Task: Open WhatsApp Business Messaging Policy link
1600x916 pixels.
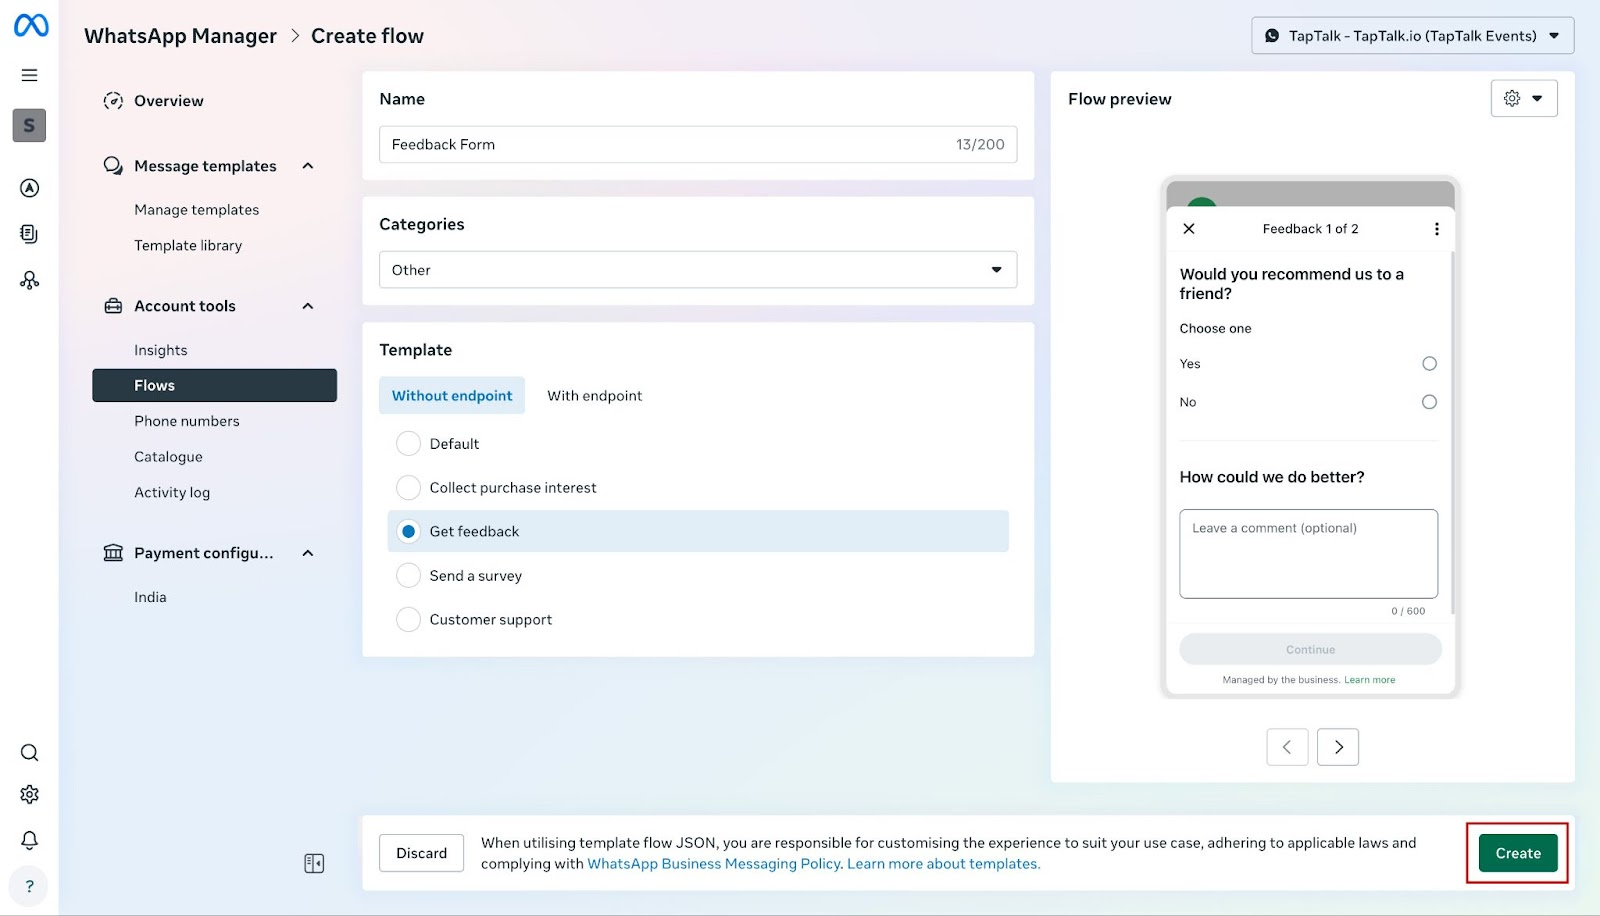Action: [x=714, y=864]
